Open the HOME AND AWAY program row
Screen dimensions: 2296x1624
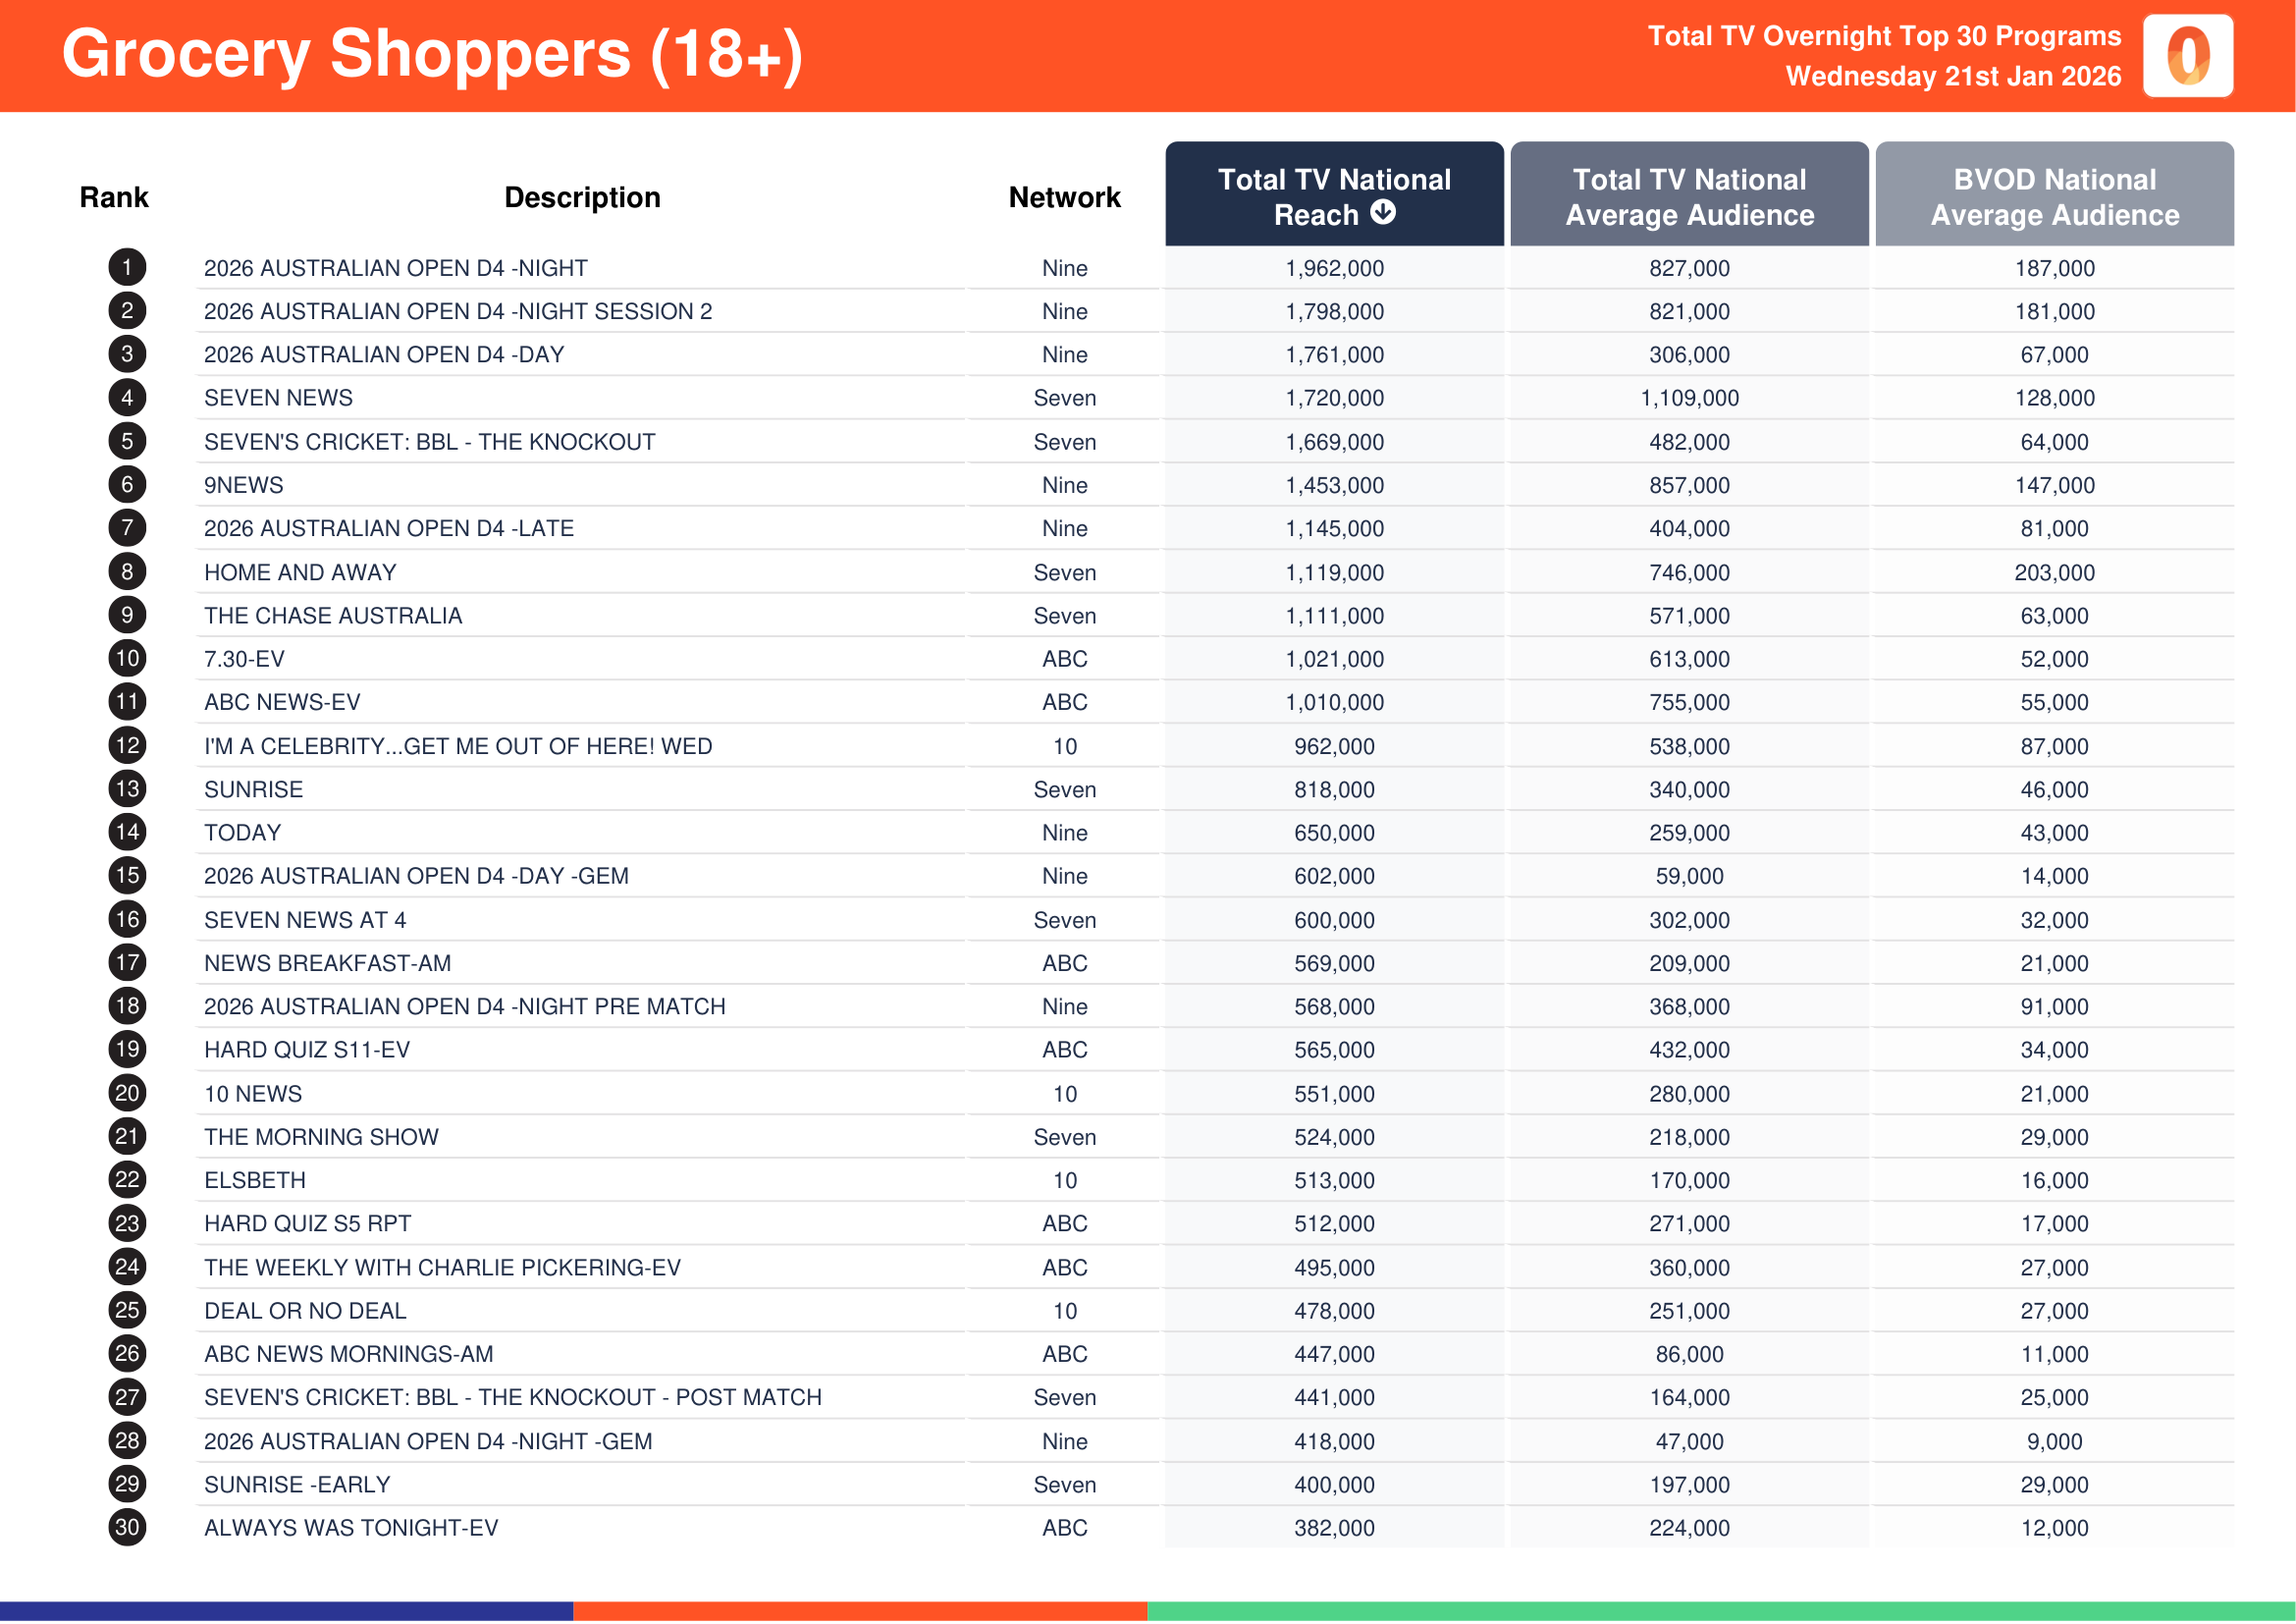coord(300,573)
